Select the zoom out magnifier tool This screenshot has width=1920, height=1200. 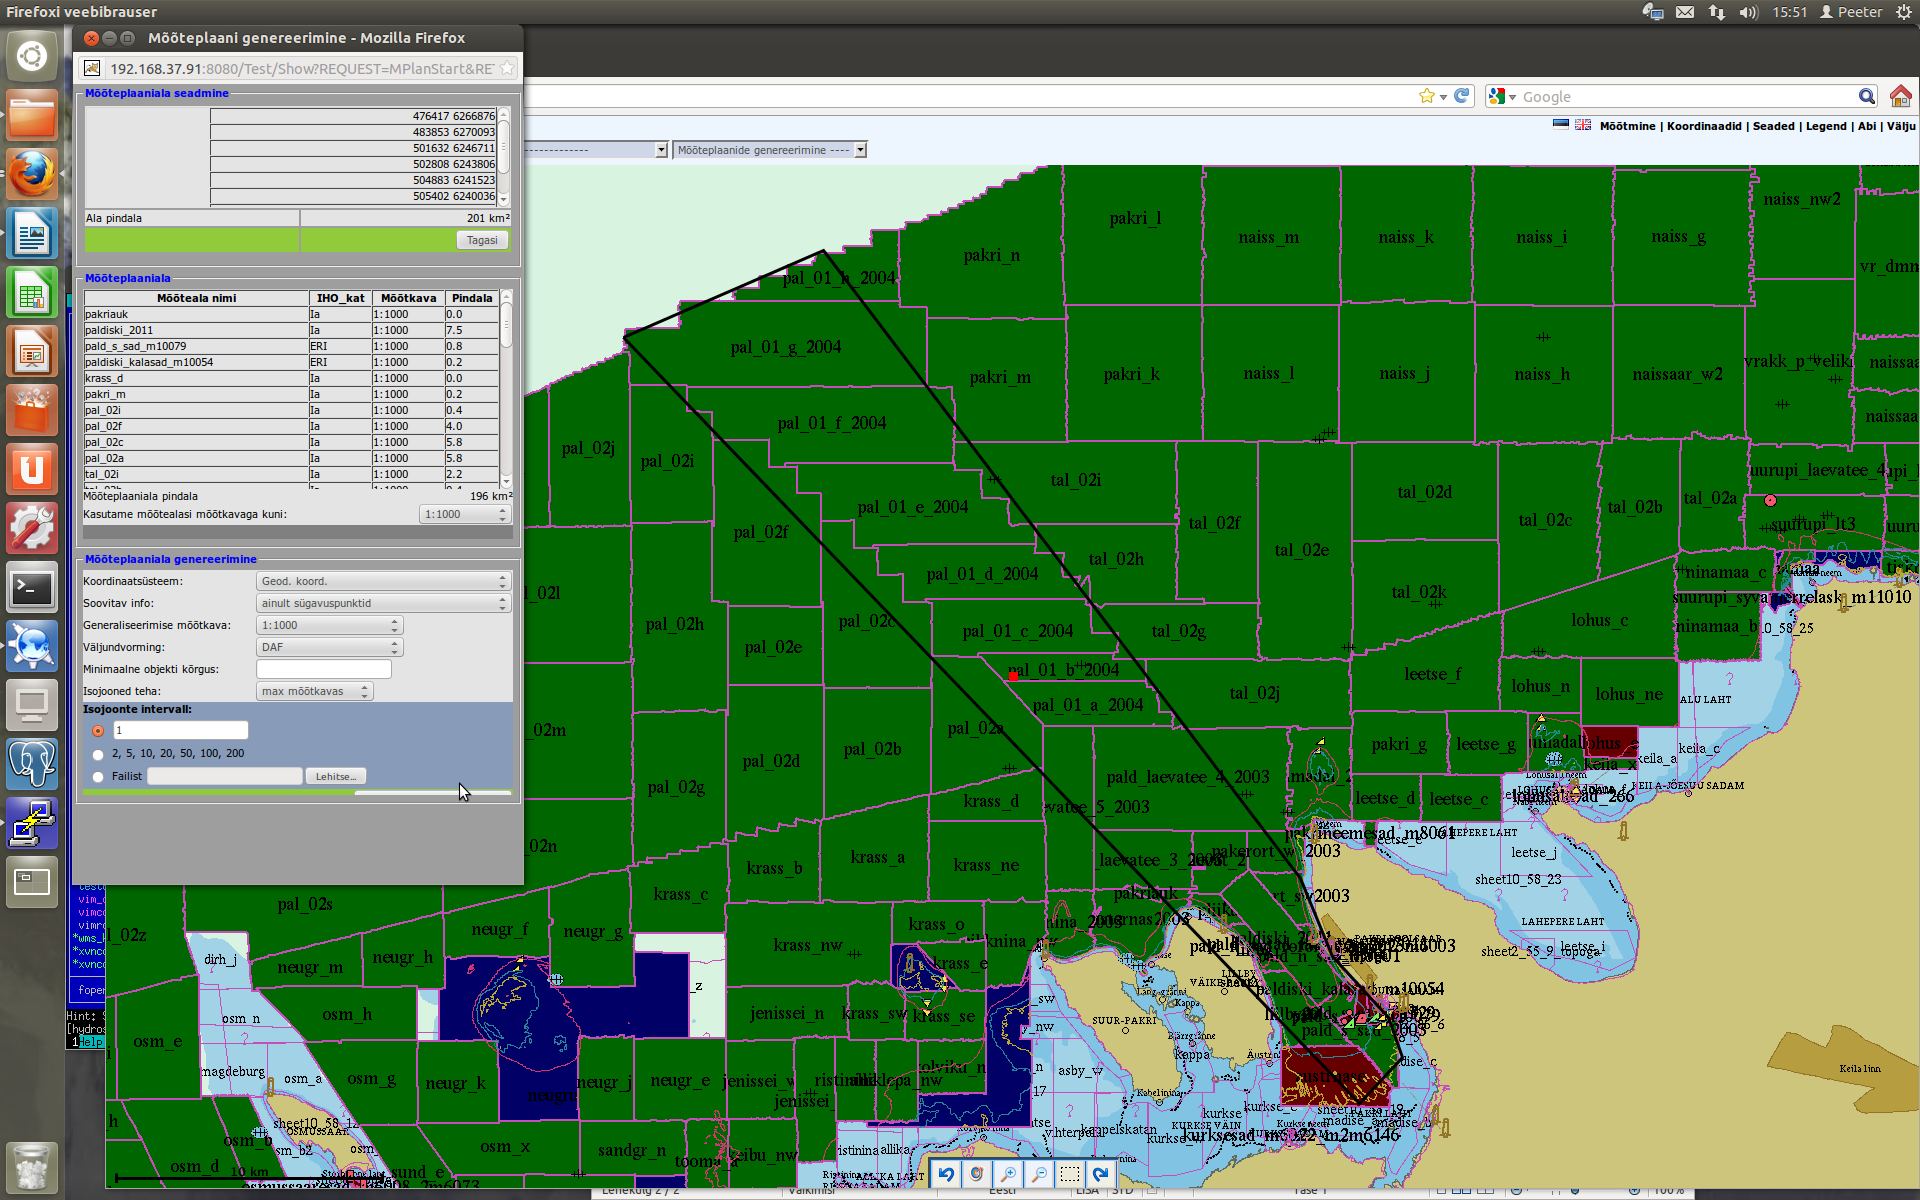click(1039, 1174)
